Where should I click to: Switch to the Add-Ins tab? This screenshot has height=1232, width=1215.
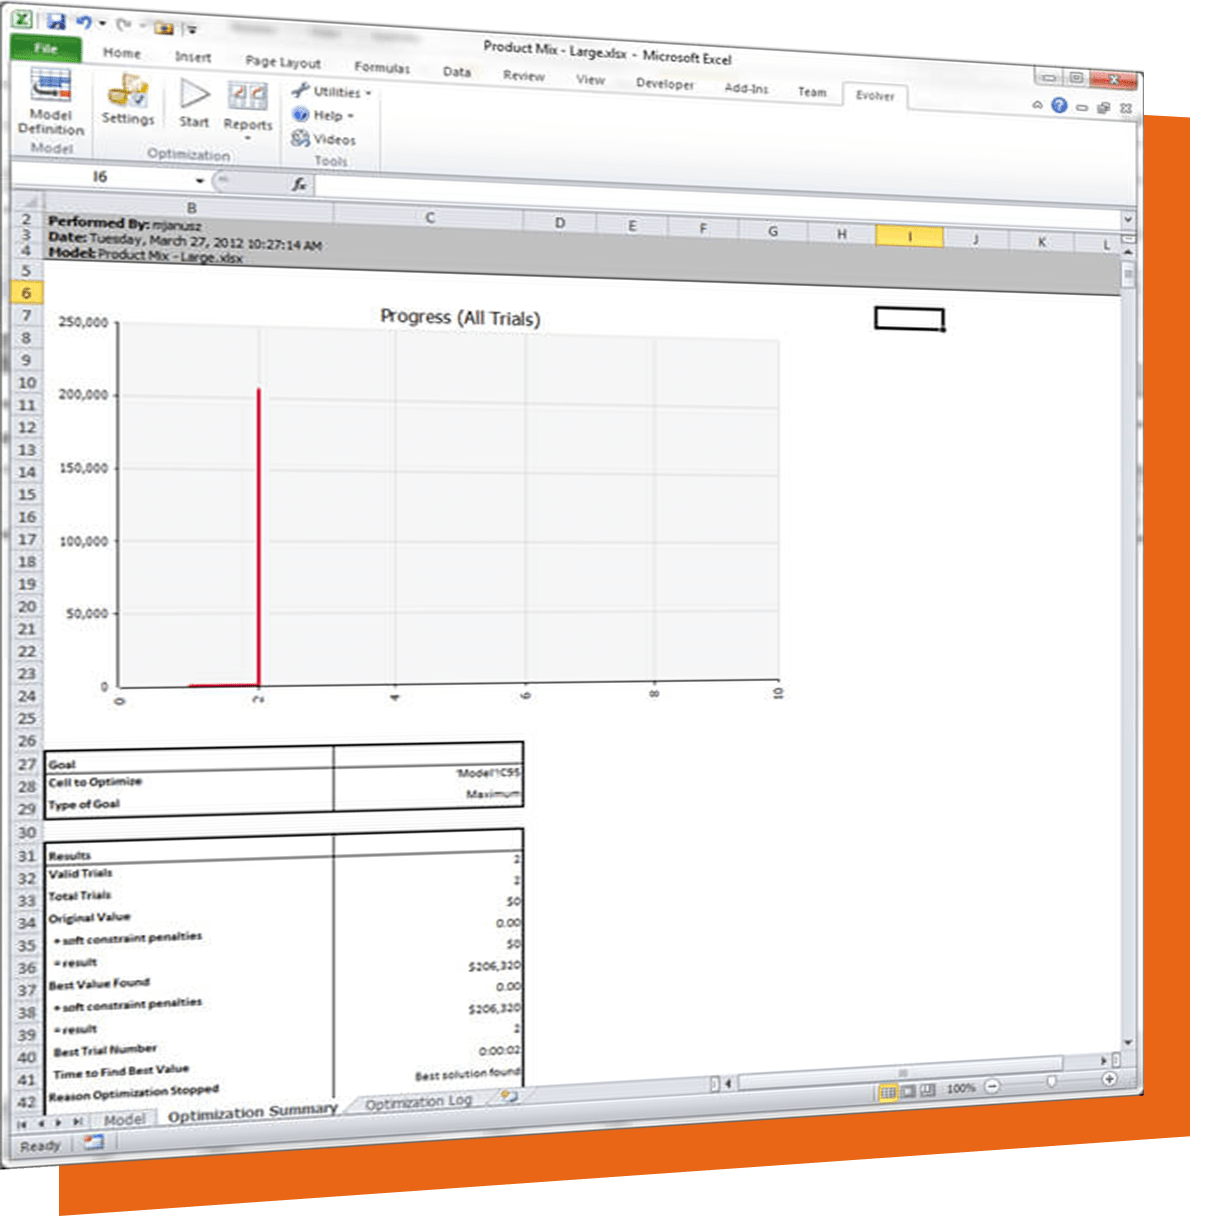coord(747,88)
